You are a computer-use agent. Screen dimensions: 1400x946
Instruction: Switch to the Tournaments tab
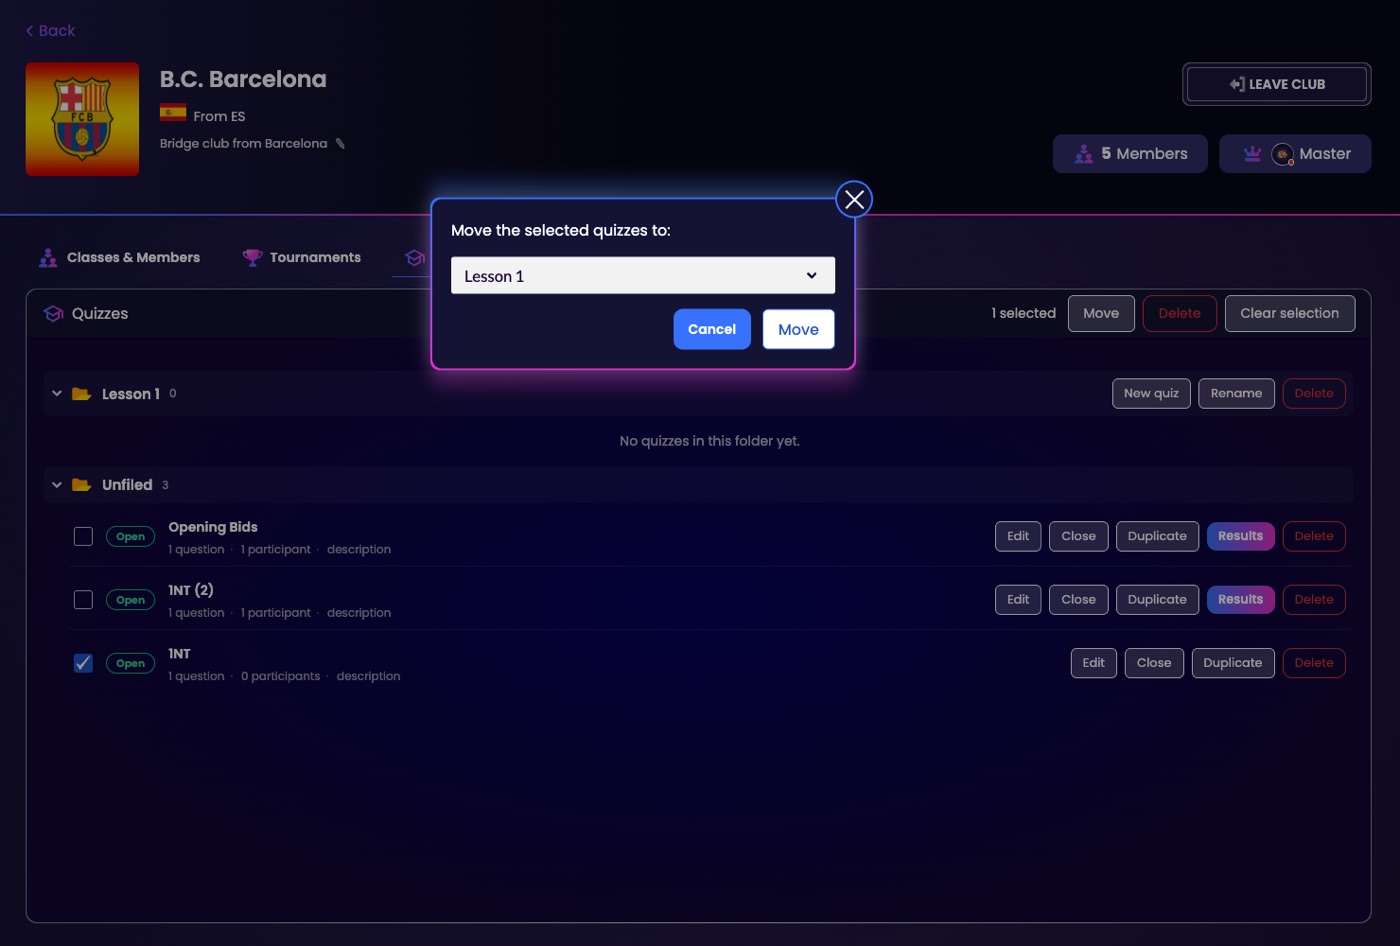coord(302,258)
